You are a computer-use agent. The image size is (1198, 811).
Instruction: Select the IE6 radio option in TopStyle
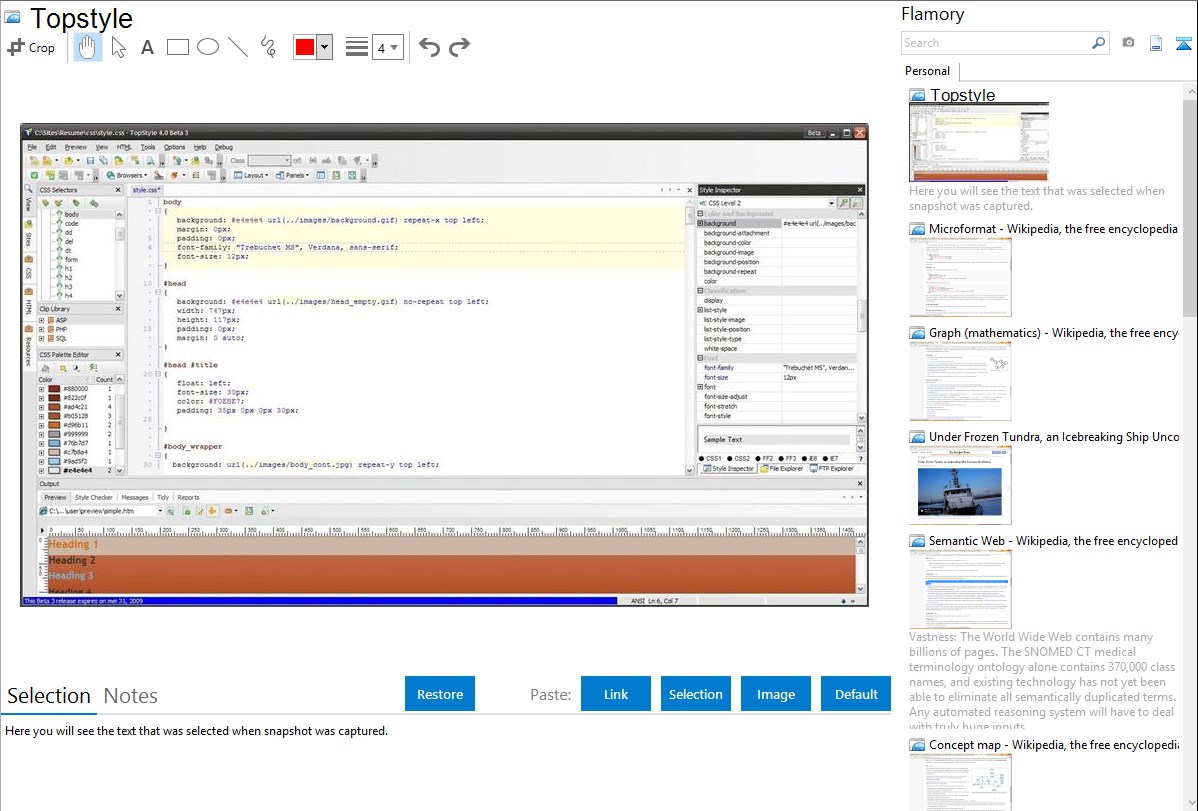point(810,459)
